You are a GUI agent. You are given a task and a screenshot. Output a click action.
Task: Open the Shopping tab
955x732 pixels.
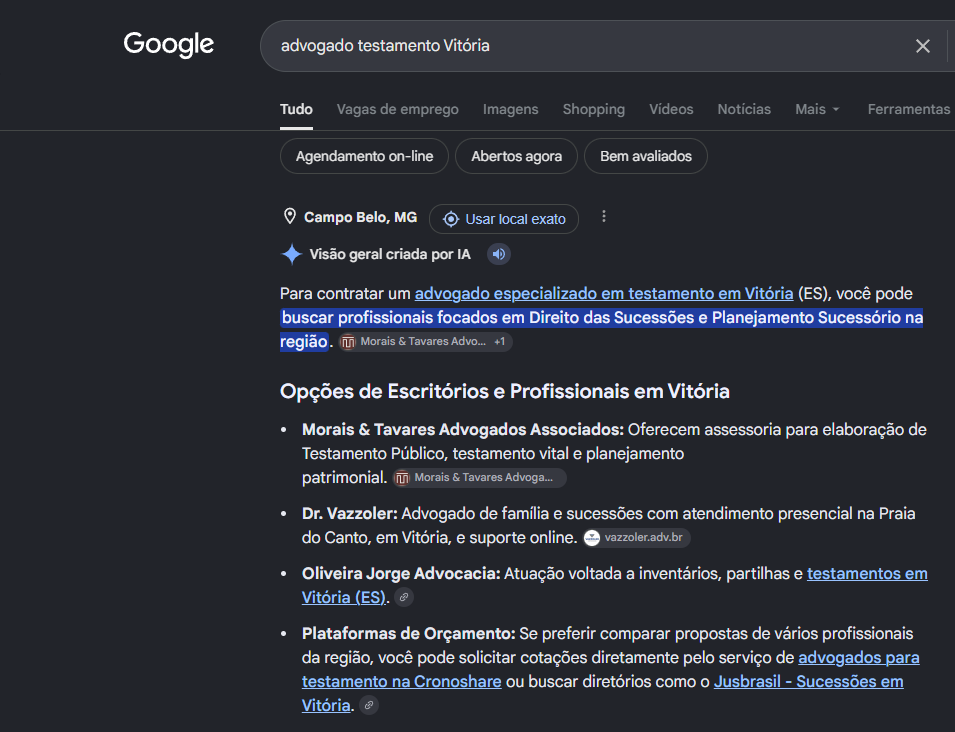pos(594,109)
